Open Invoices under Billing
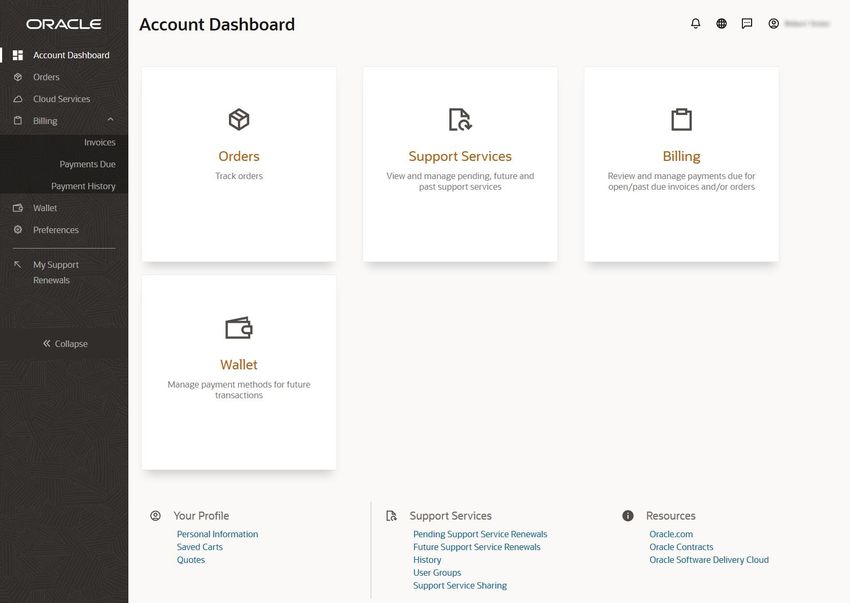This screenshot has height=603, width=850. tap(100, 143)
